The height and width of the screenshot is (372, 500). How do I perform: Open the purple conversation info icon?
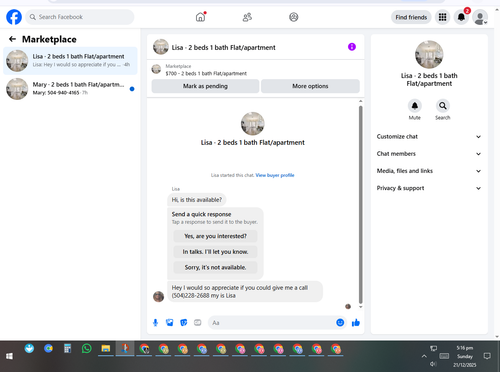352,47
